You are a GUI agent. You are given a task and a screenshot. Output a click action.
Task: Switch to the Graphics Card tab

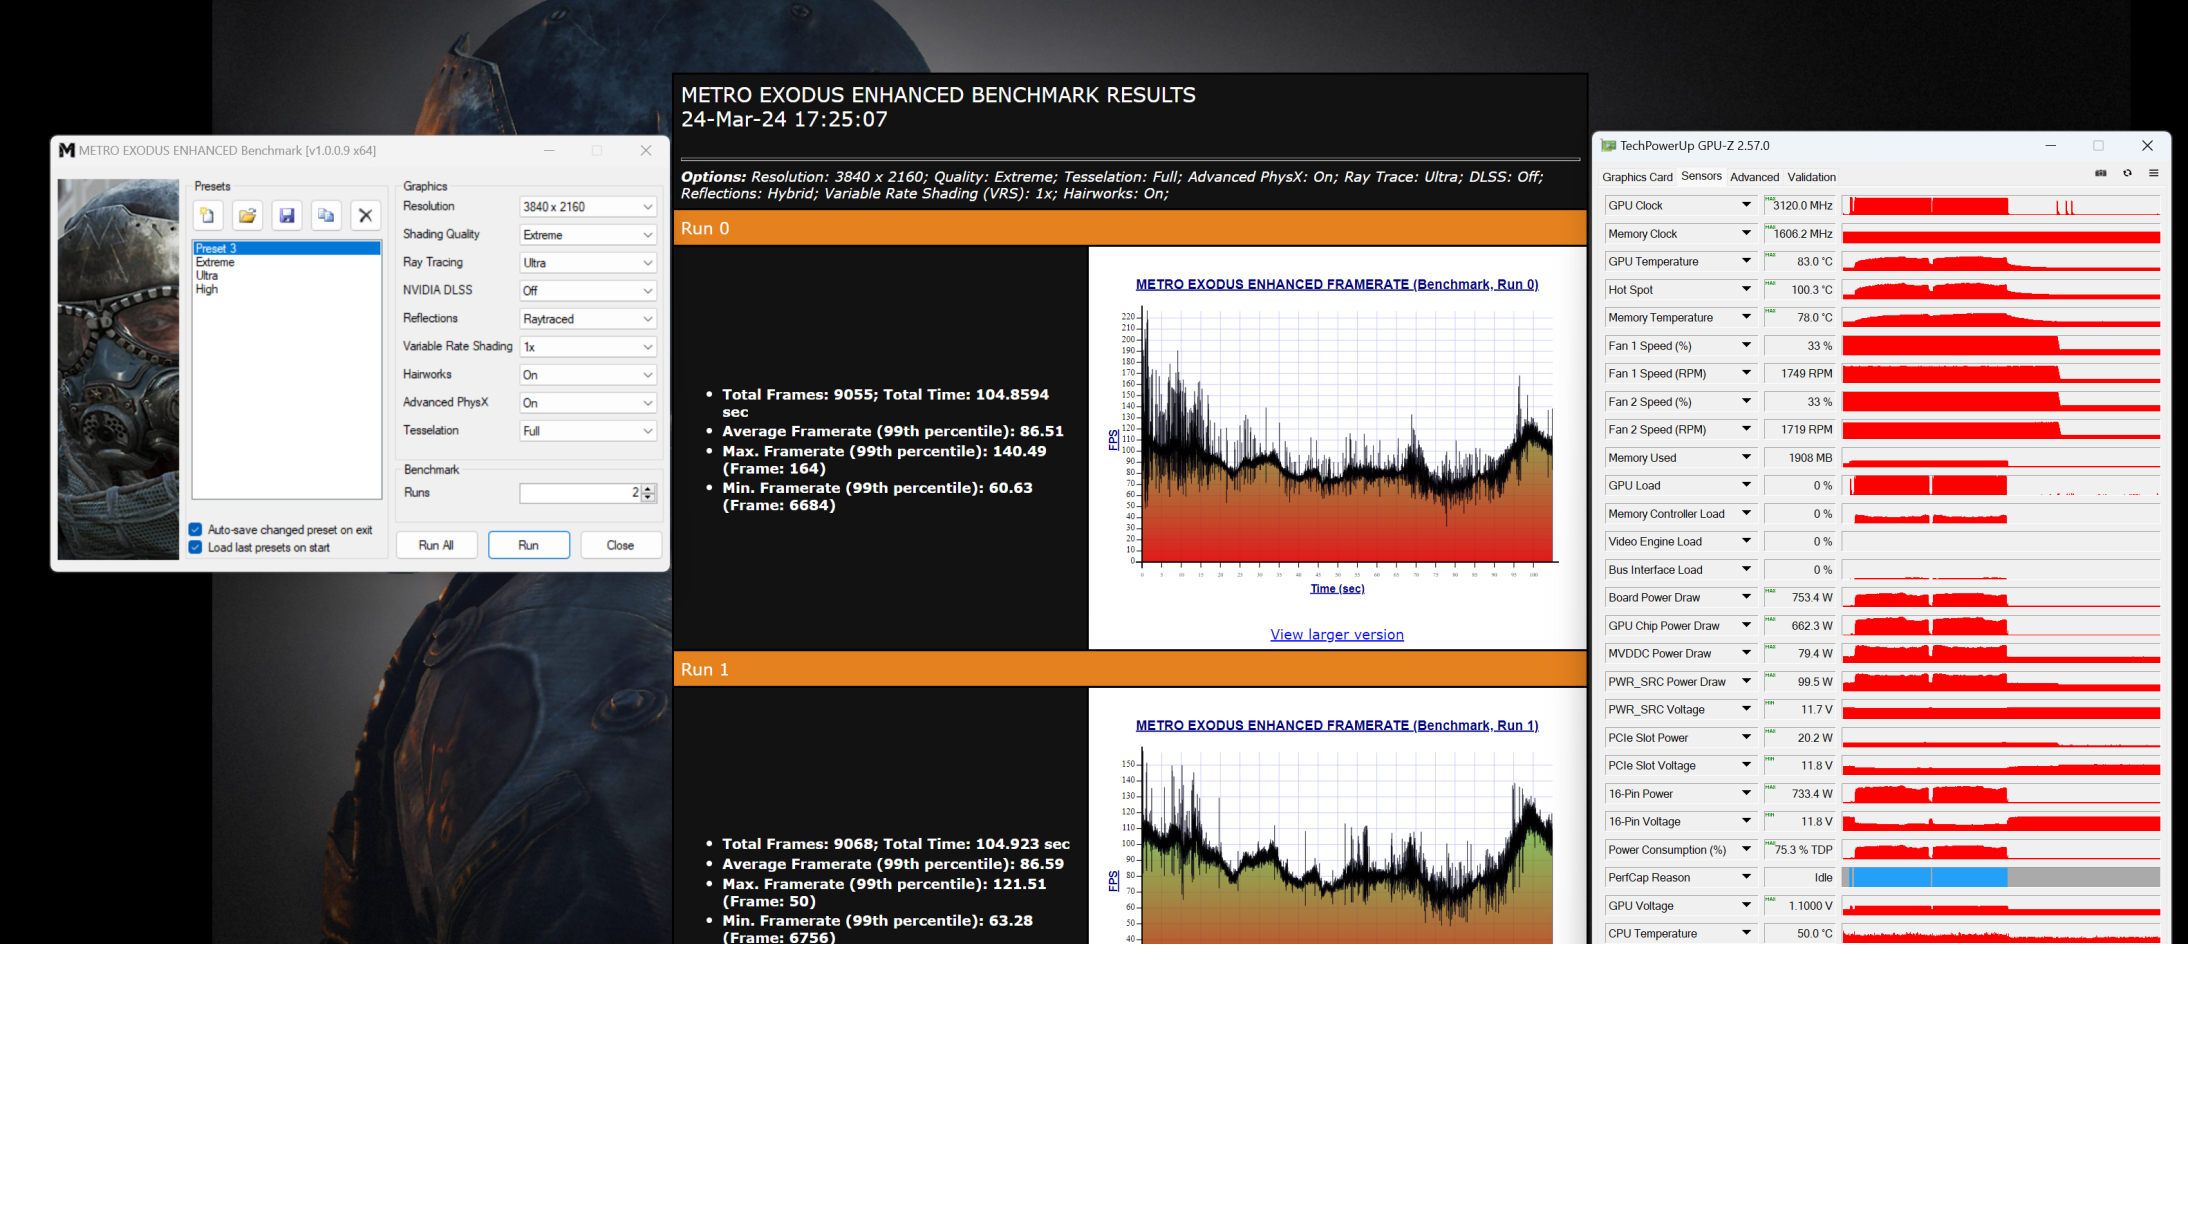[1636, 177]
